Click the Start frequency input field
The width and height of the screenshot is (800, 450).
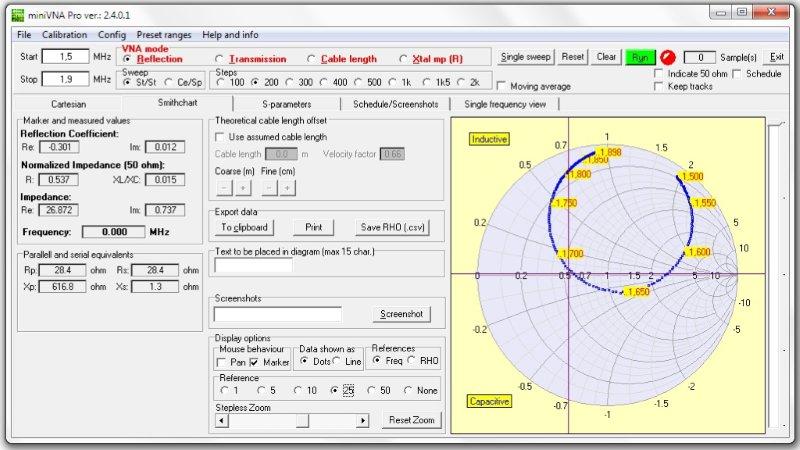click(65, 57)
